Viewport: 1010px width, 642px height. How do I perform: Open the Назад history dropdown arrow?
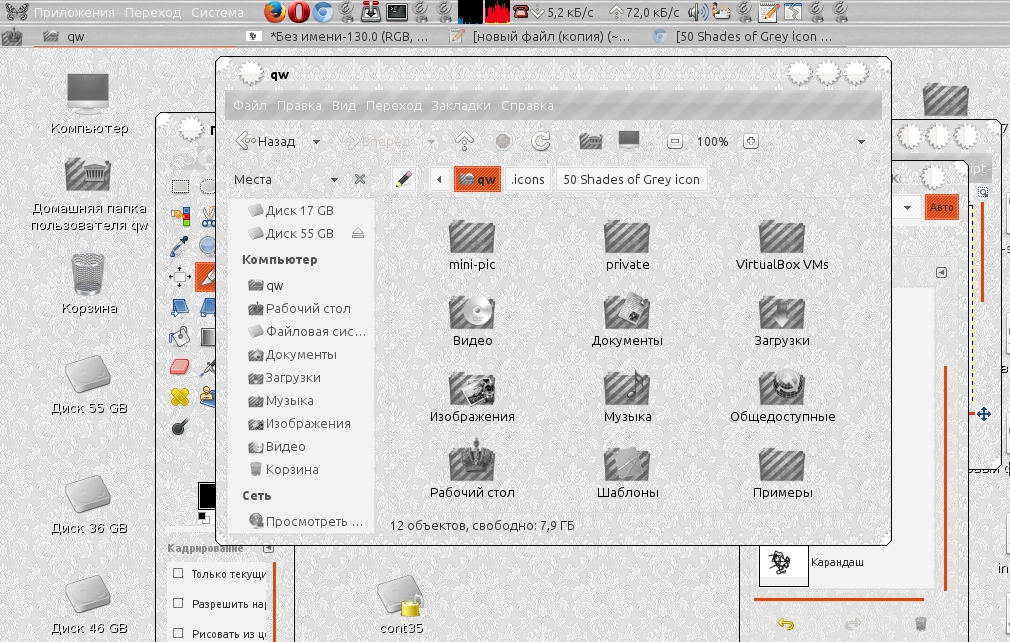point(316,142)
